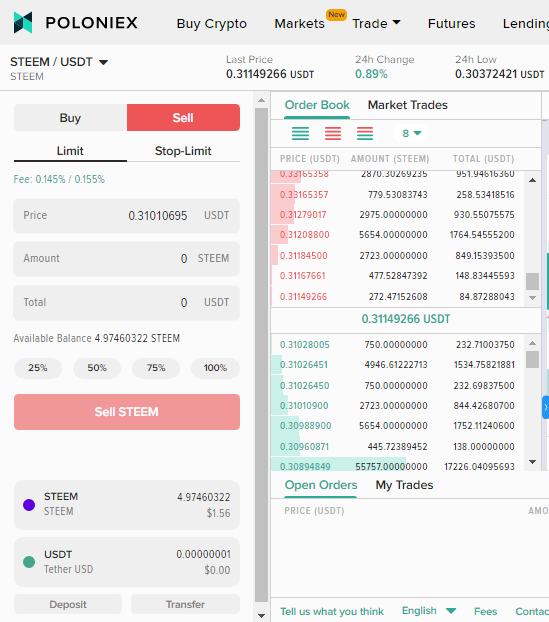Screen dimensions: 549x622
Task: Click the mid-book price 0.31149266 USDT
Action: 406,319
